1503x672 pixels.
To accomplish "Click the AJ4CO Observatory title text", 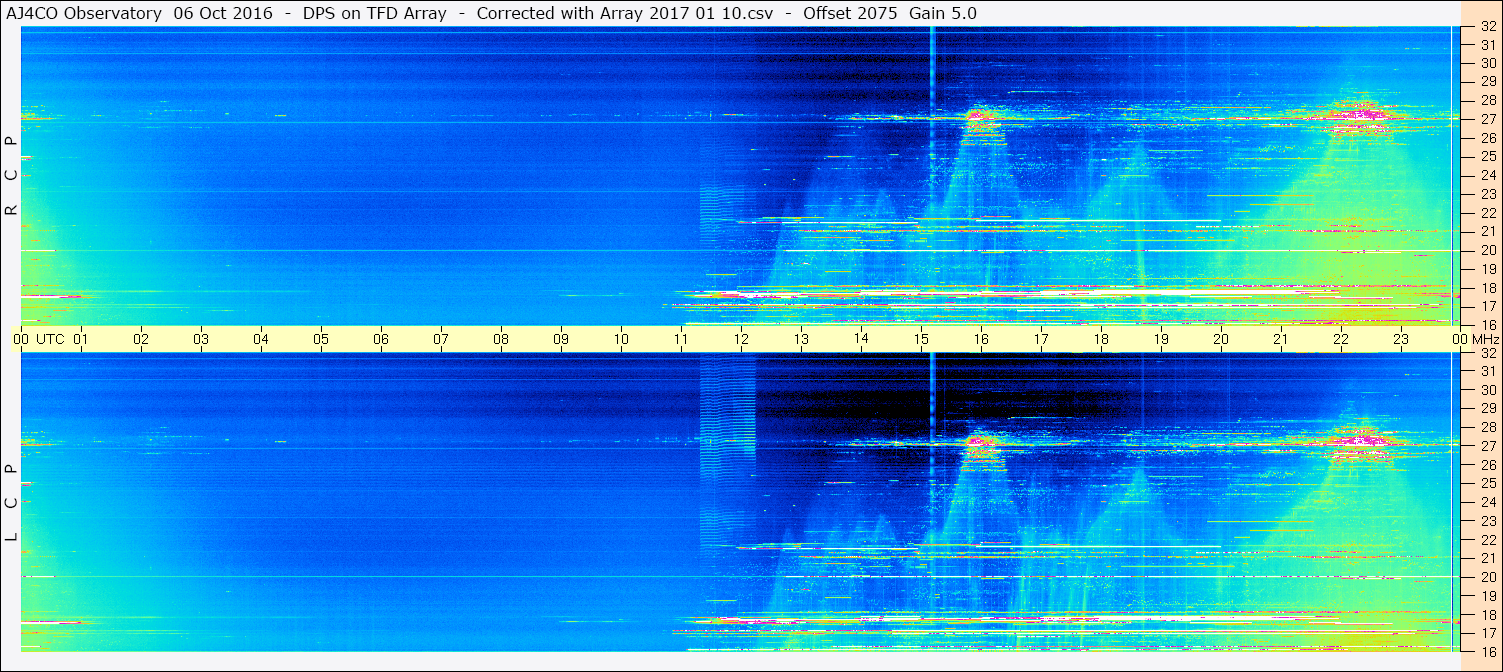I will tap(84, 13).
